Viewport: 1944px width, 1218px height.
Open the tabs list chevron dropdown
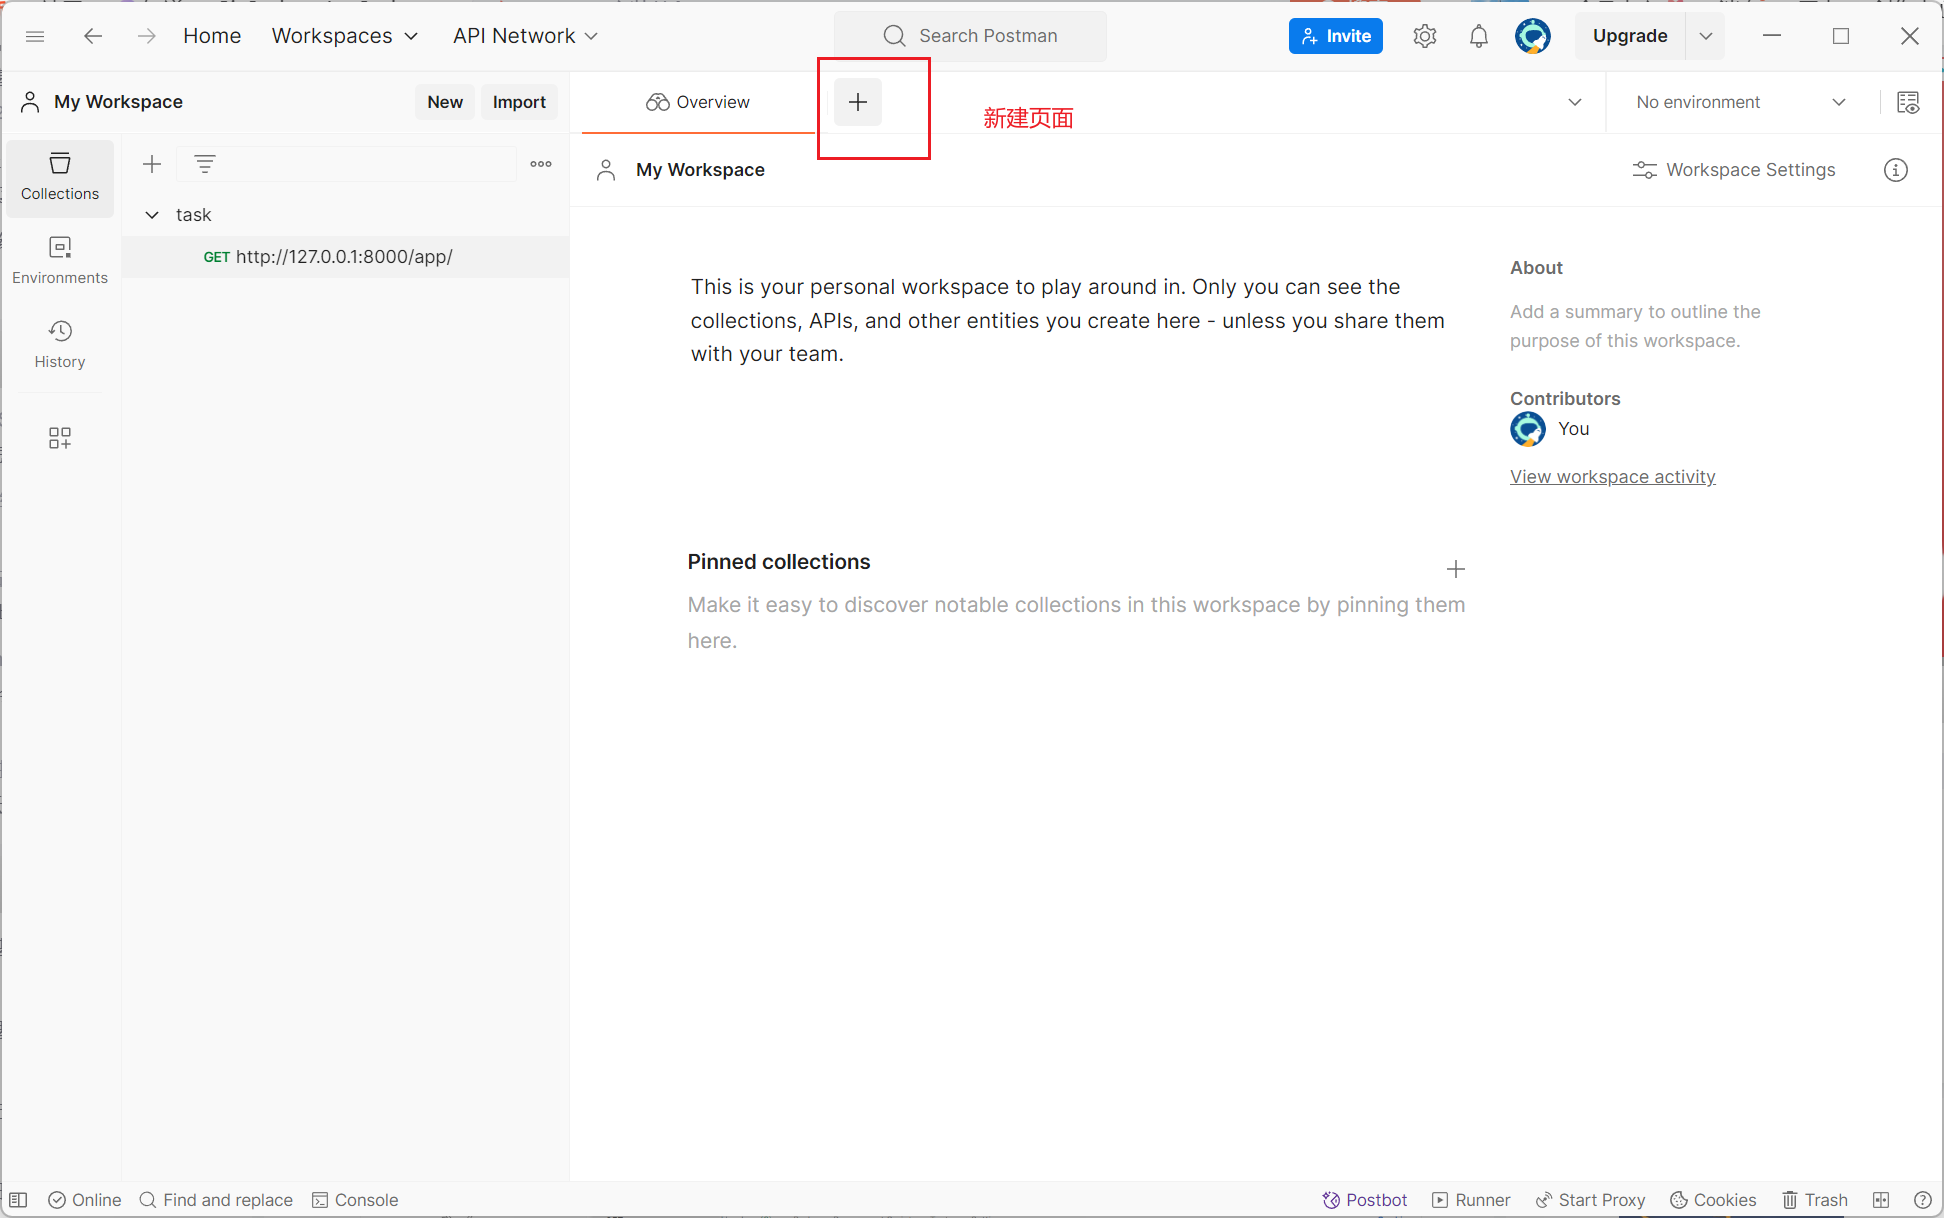click(x=1575, y=102)
